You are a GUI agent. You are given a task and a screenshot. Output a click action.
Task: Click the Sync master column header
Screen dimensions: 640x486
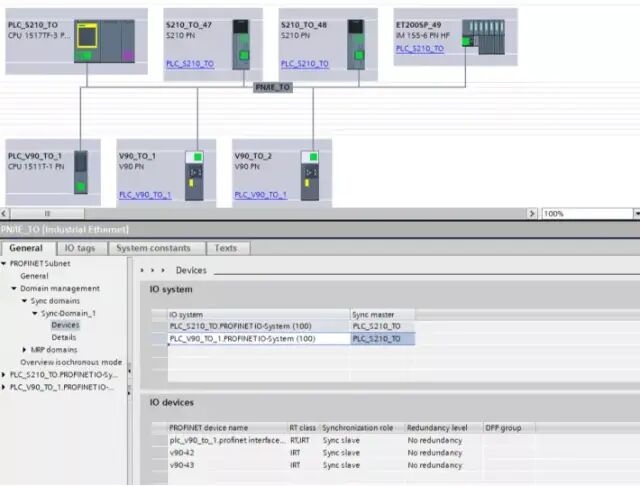tap(382, 315)
